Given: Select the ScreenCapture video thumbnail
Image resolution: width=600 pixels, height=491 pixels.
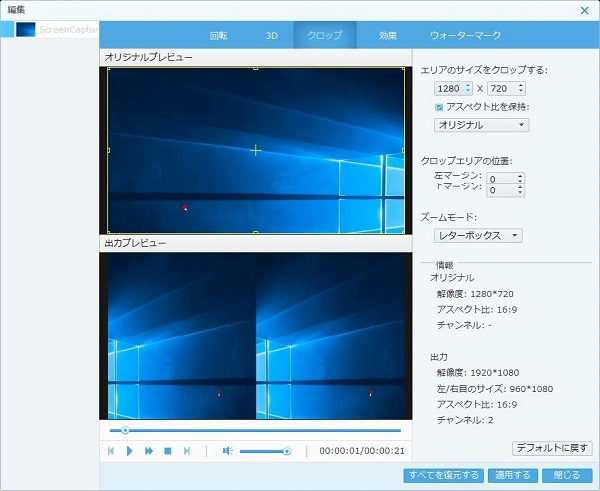Looking at the screenshot, I should point(26,29).
